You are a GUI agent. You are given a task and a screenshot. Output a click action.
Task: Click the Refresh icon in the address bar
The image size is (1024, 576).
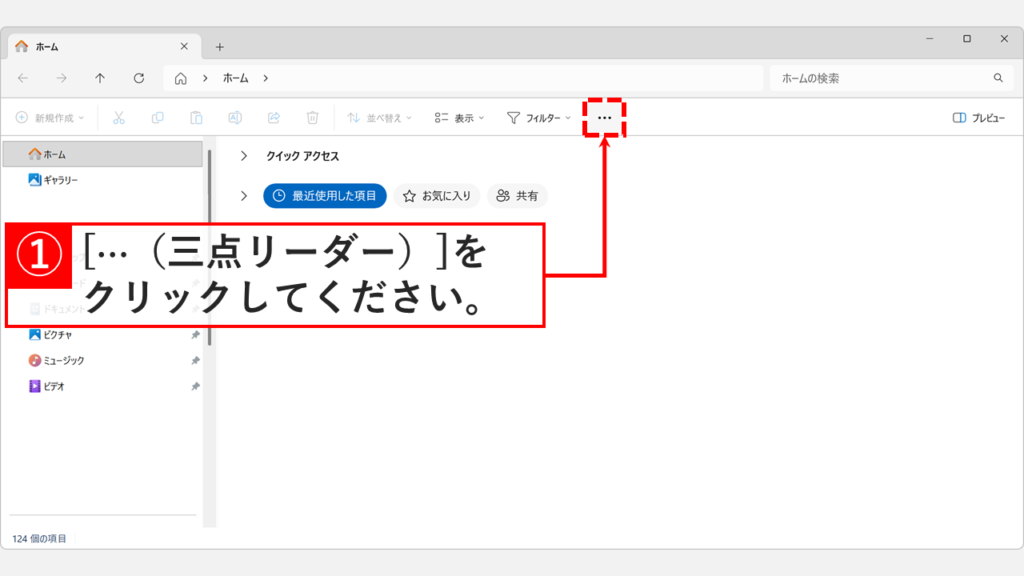point(137,78)
